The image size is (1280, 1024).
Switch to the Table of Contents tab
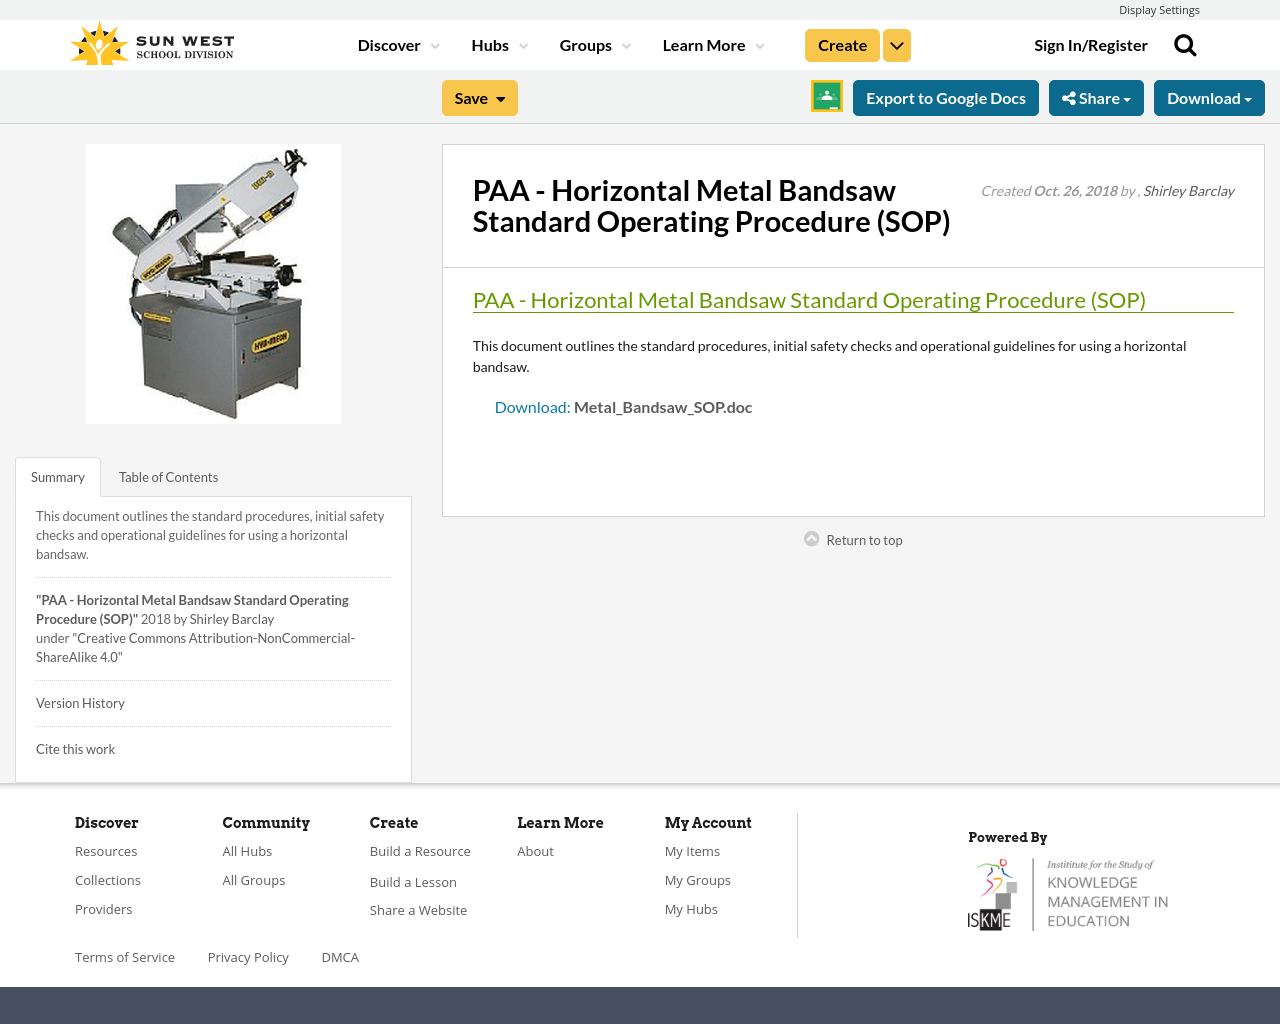(168, 476)
